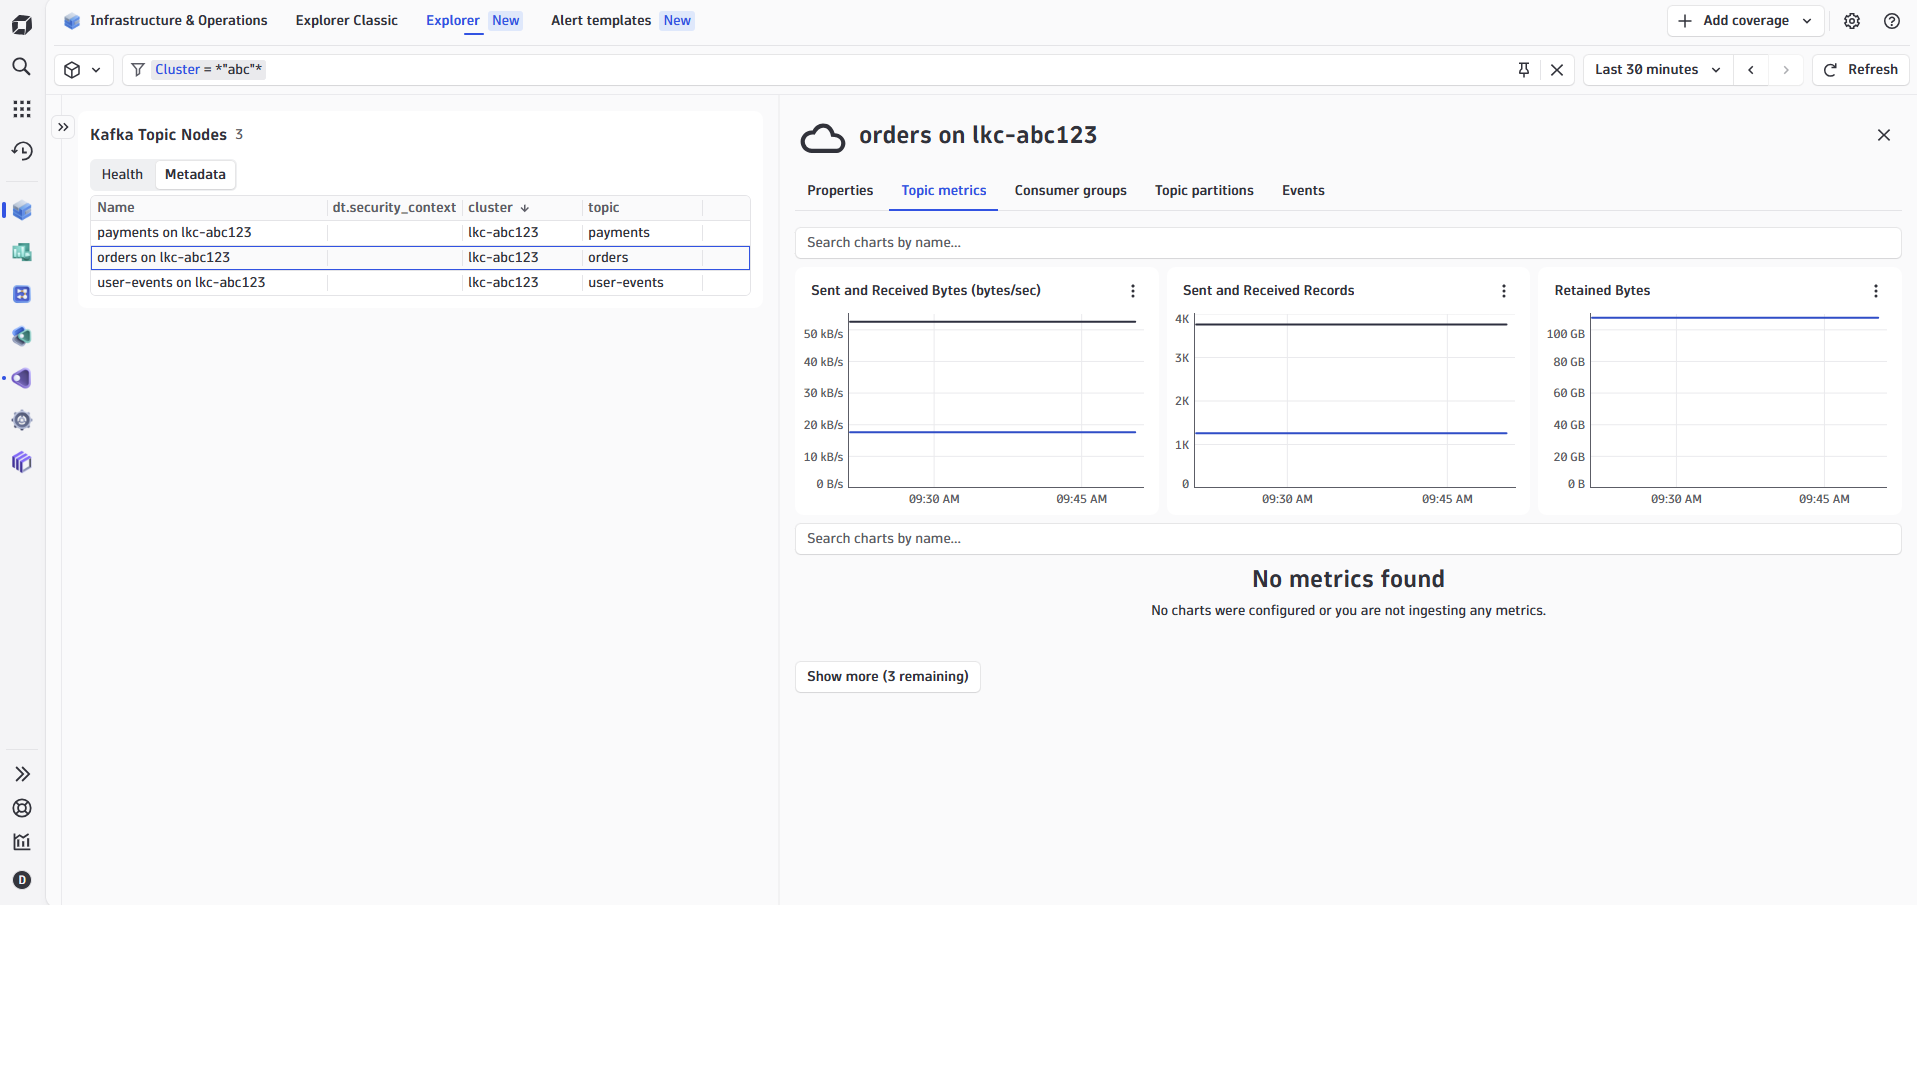This screenshot has width=1920, height=1080.
Task: Open the Last 30 minutes timeframe dropdown
Action: click(1658, 70)
